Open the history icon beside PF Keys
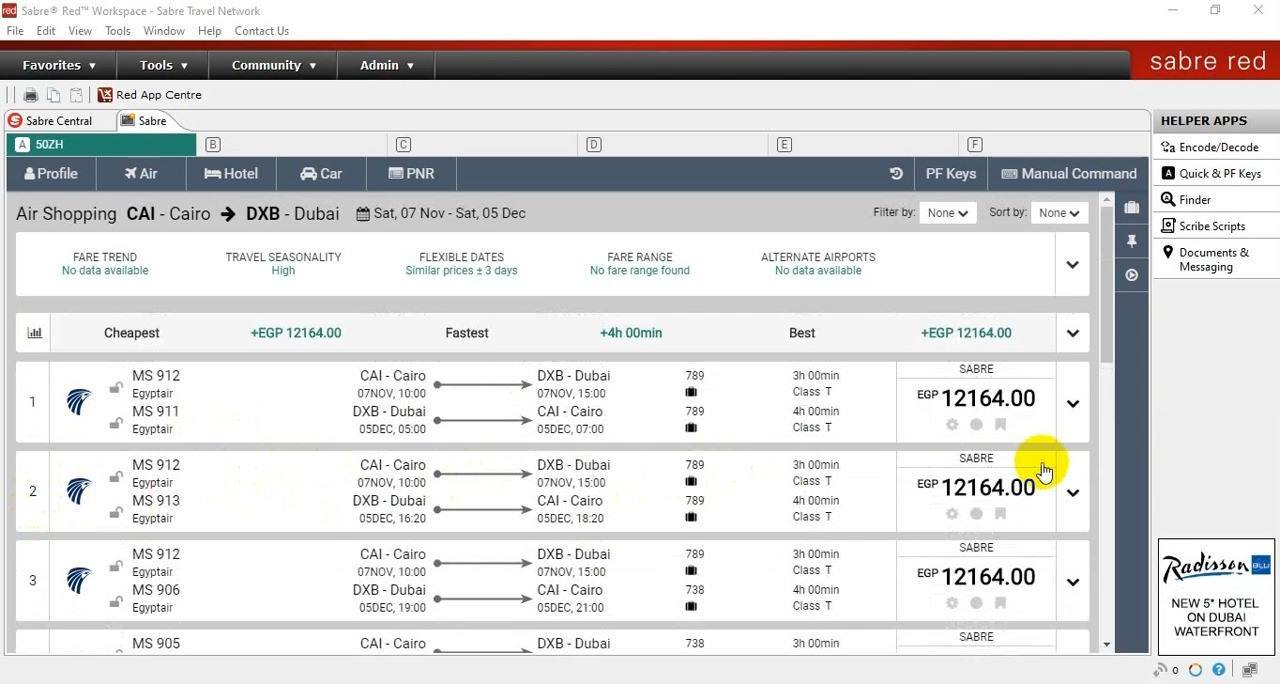Viewport: 1280px width, 684px height. point(896,173)
